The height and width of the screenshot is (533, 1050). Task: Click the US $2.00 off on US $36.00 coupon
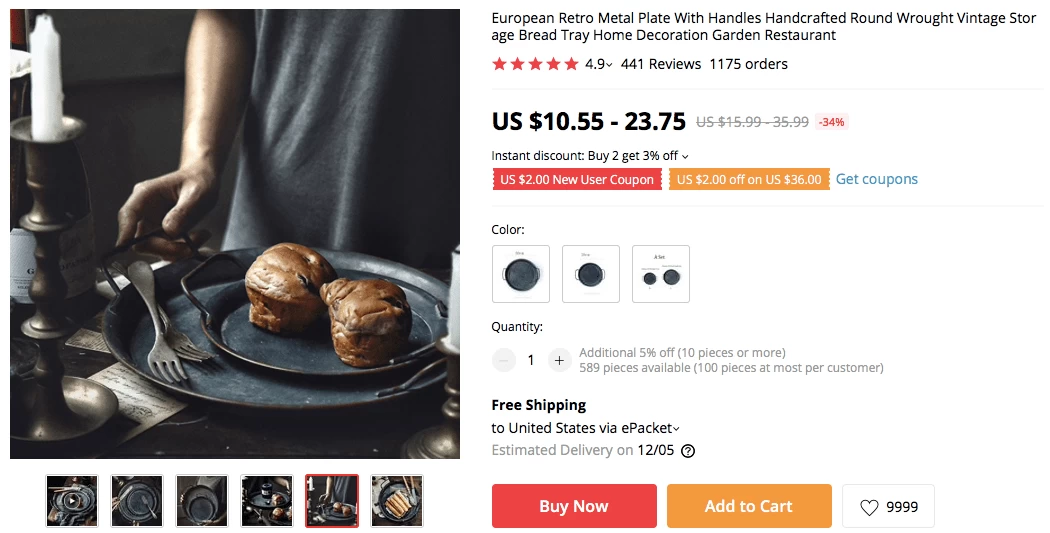(x=749, y=179)
